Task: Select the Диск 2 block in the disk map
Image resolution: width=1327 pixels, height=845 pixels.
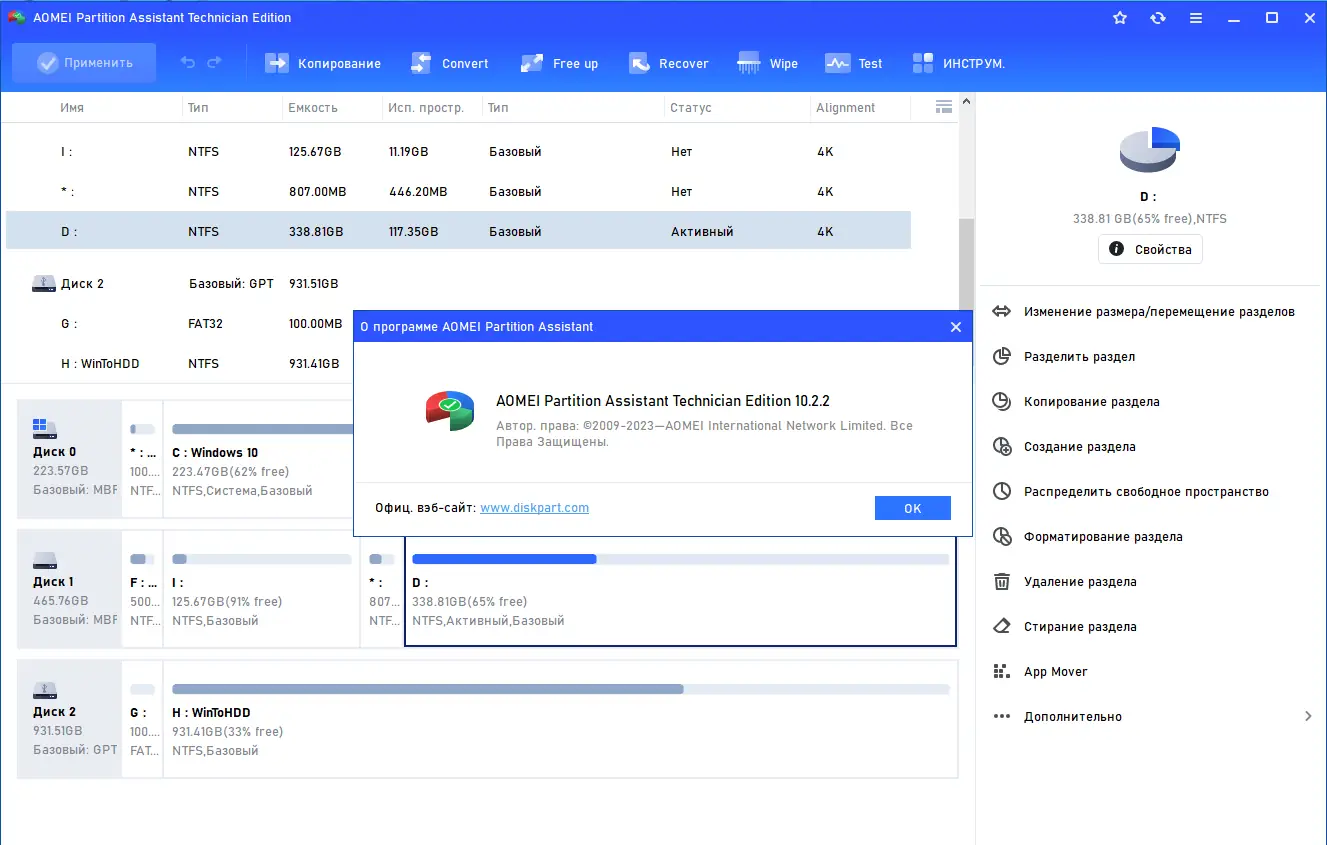Action: (69, 719)
